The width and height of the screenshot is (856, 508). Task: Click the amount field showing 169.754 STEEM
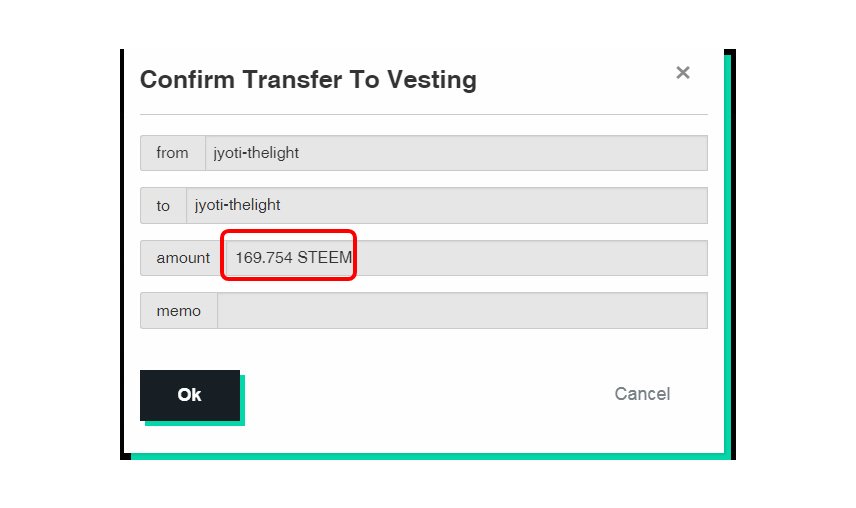[x=466, y=258]
